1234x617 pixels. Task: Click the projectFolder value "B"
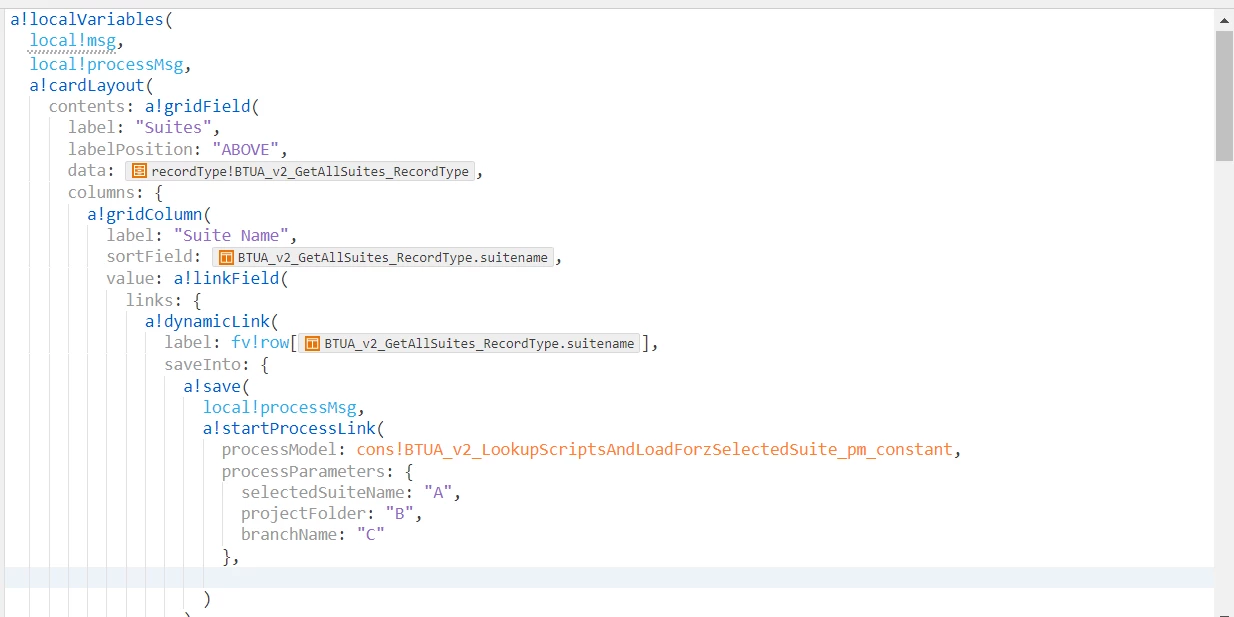tap(400, 514)
